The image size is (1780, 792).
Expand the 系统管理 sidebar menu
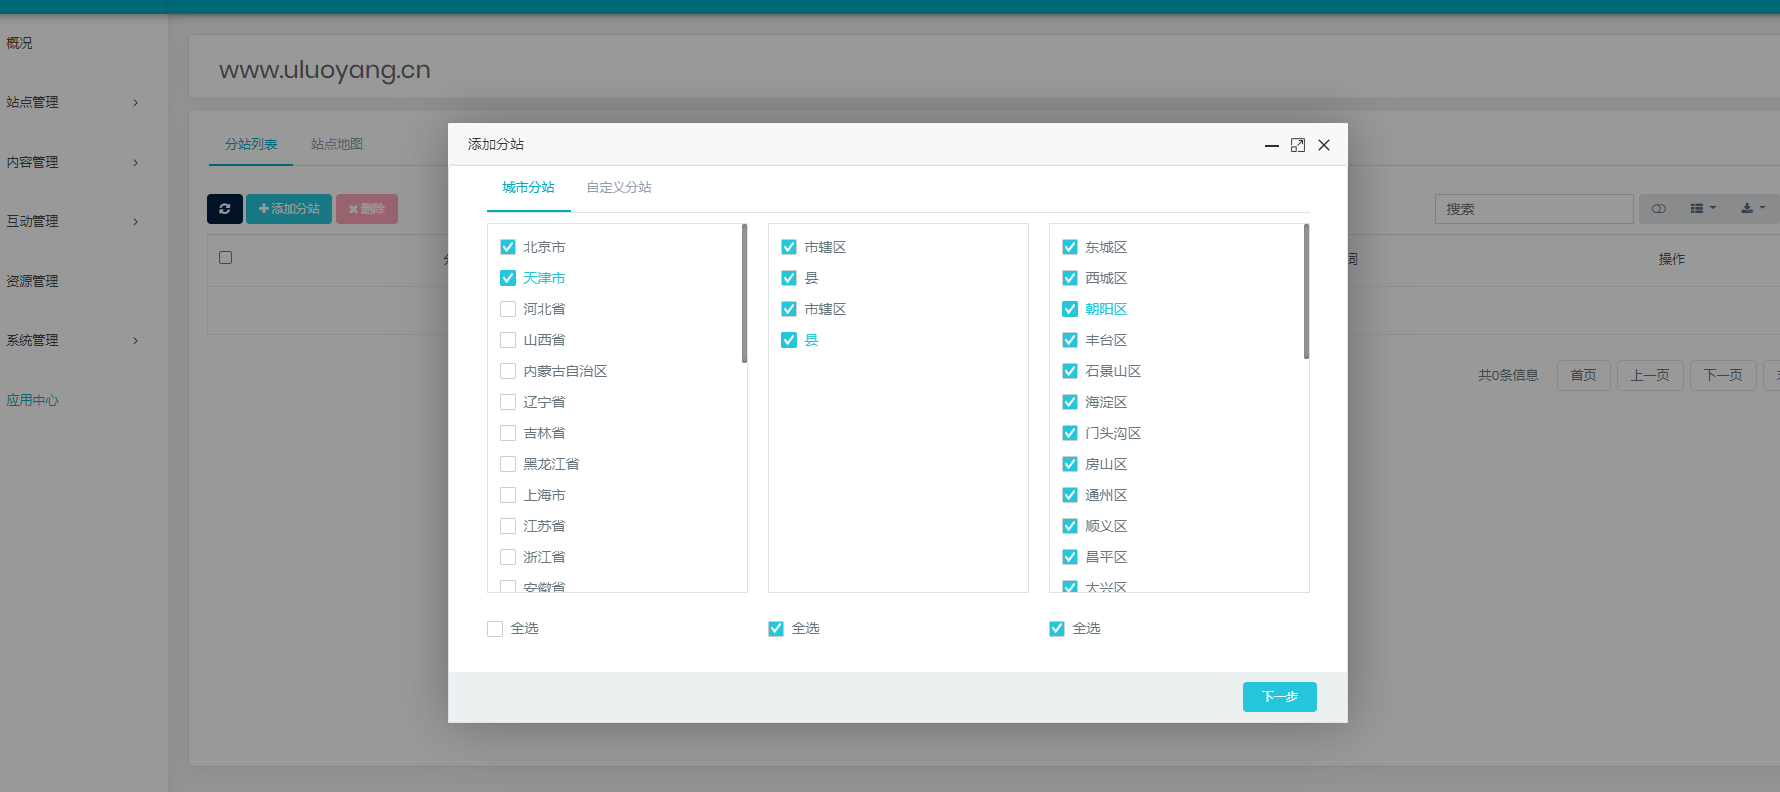pos(70,340)
